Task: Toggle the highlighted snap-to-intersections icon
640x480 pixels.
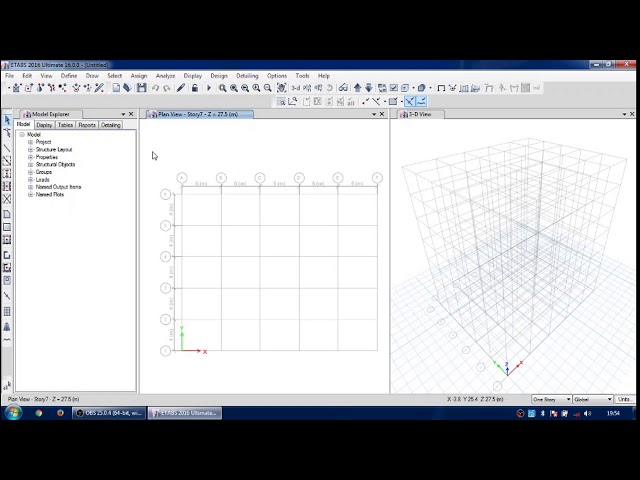Action: [410, 101]
